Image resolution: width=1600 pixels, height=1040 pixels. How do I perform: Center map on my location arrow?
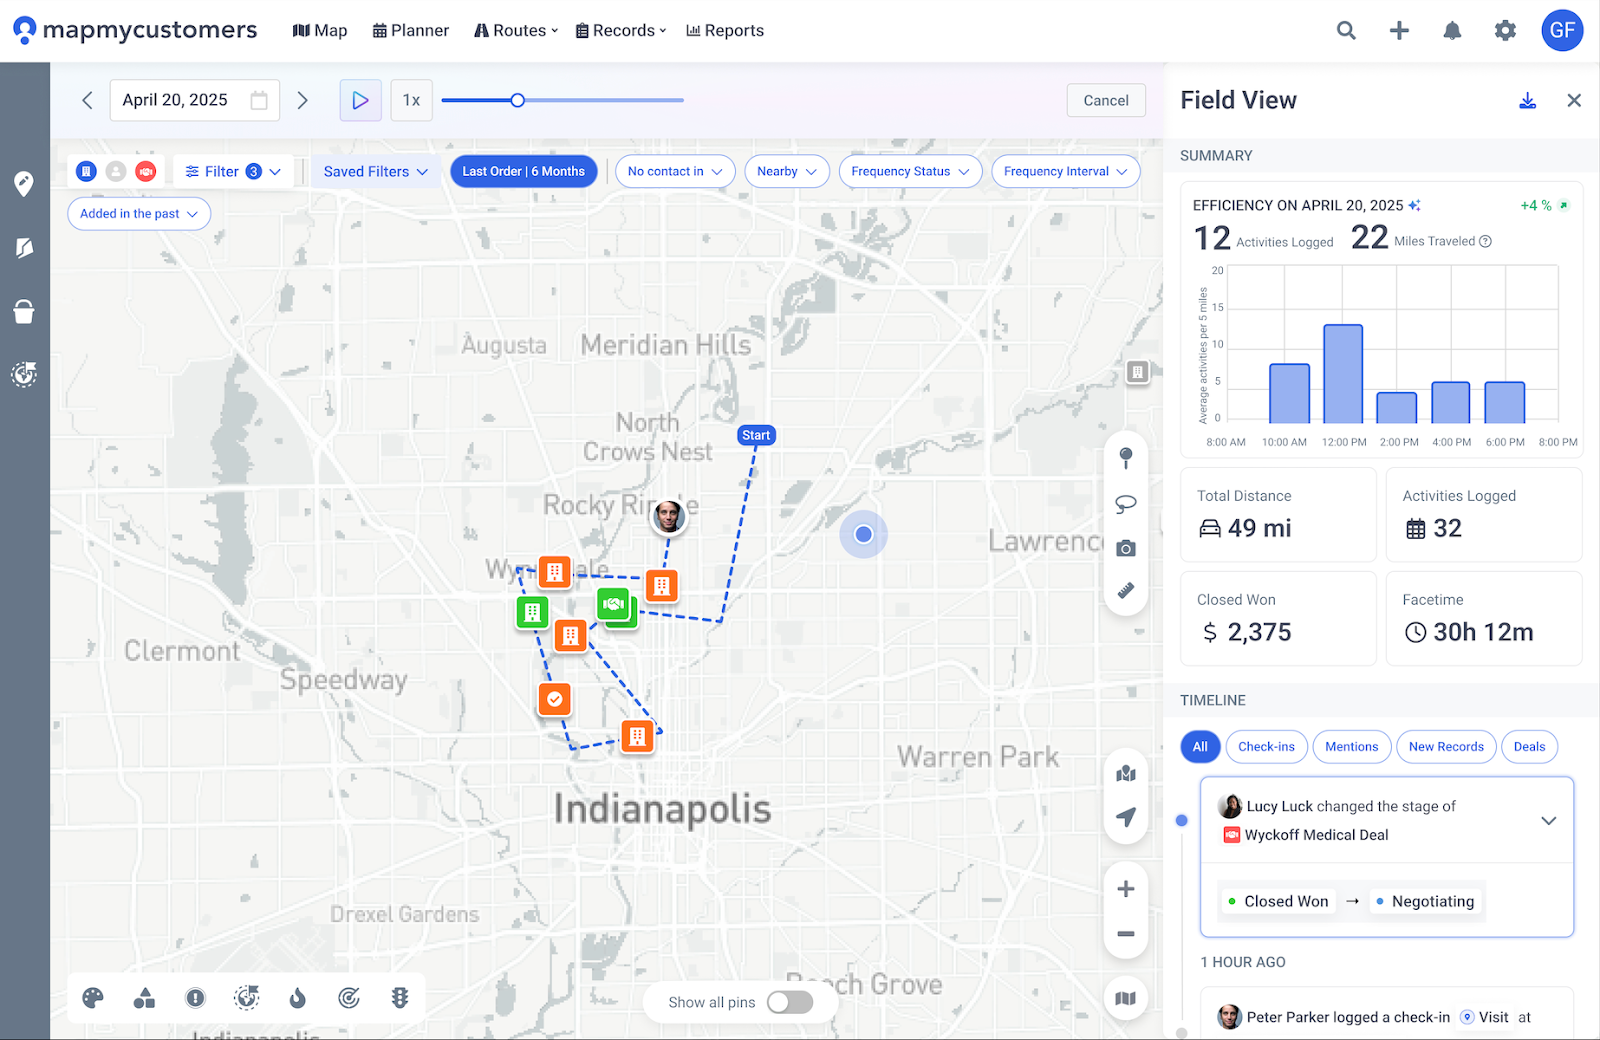pos(1126,817)
